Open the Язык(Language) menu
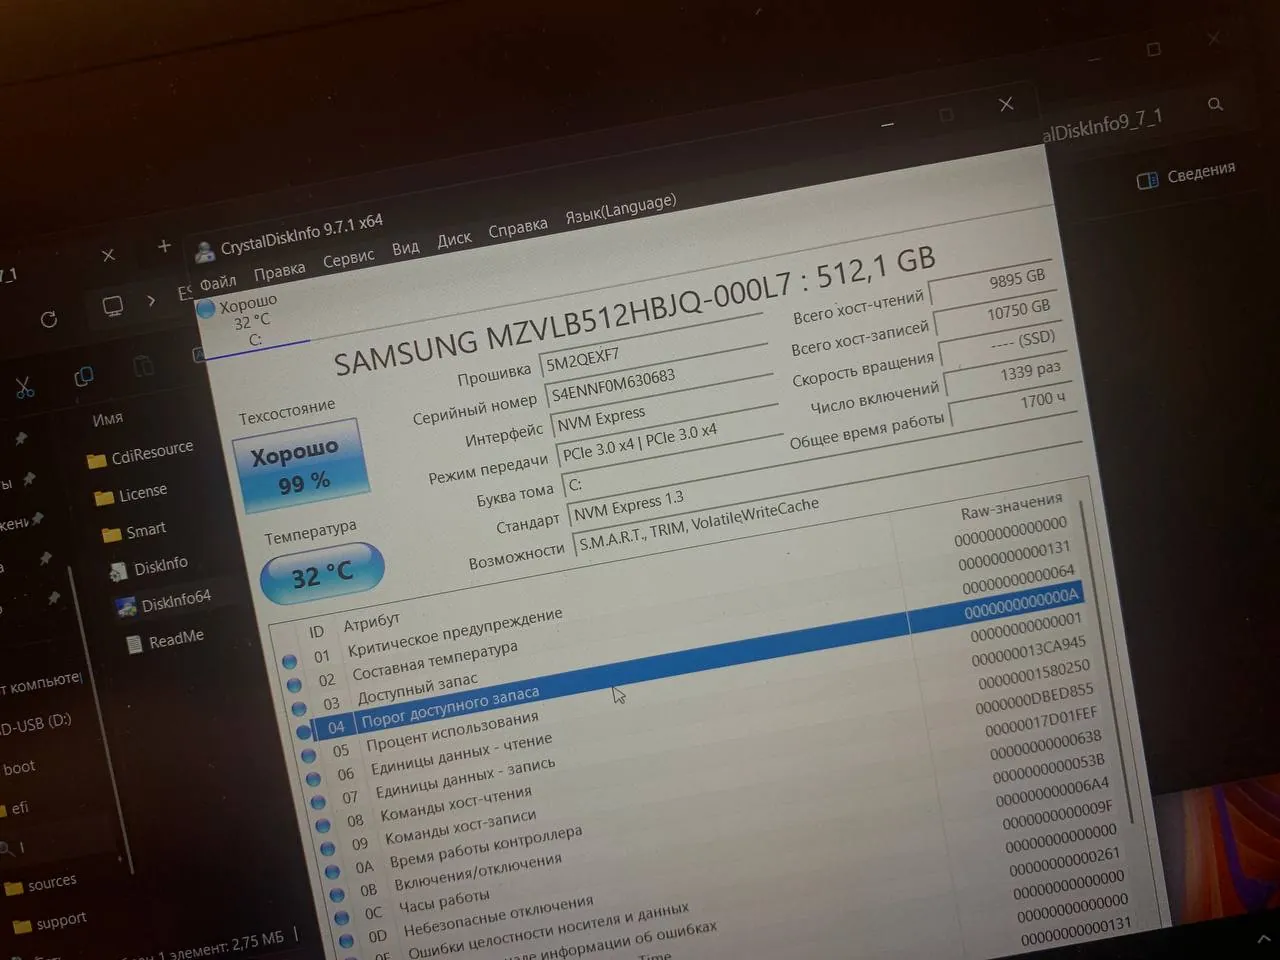Viewport: 1280px width, 960px height. 620,208
